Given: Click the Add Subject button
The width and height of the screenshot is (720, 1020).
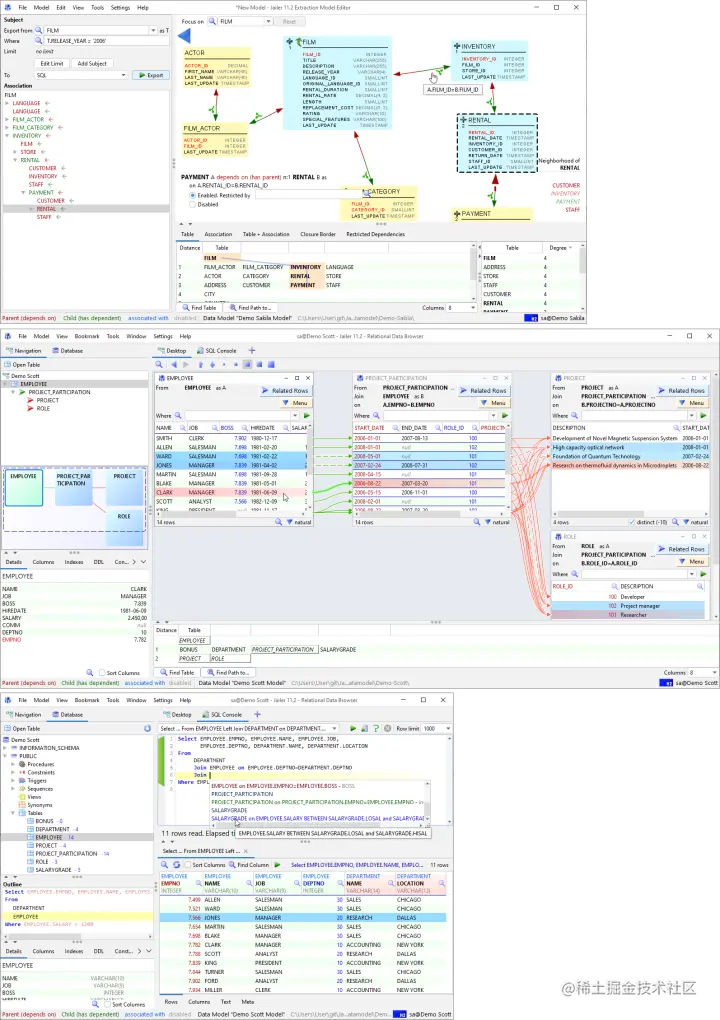Looking at the screenshot, I should tap(92, 64).
